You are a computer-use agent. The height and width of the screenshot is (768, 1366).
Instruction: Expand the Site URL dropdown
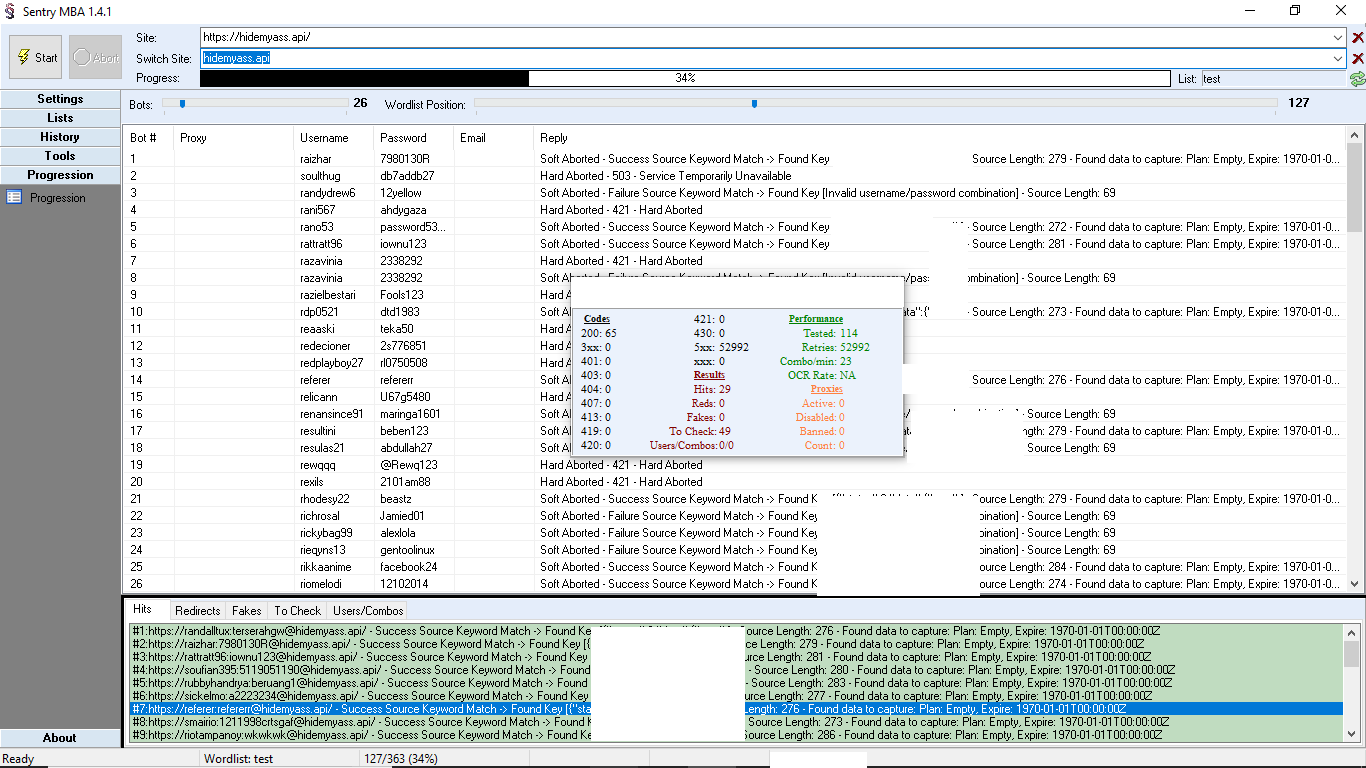1338,37
